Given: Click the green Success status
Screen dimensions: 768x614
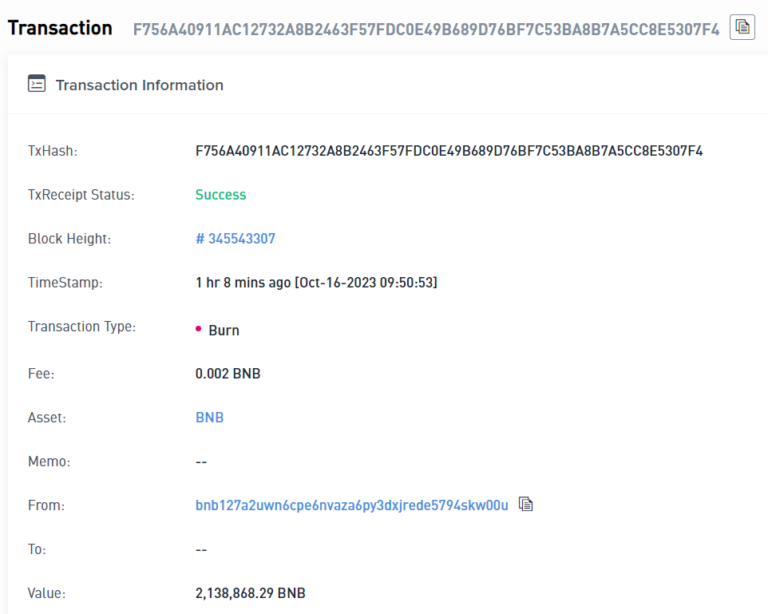Looking at the screenshot, I should tap(220, 195).
